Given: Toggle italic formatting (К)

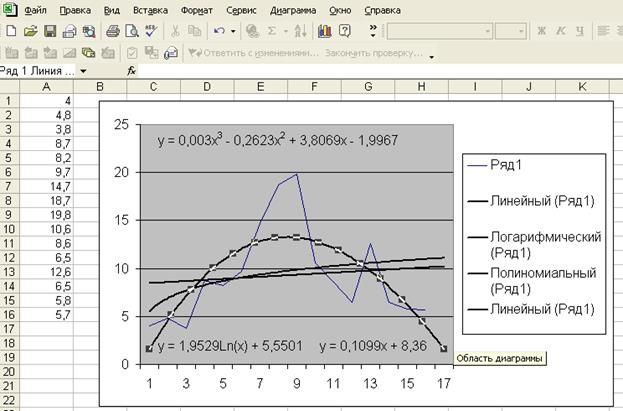Looking at the screenshot, I should click(560, 31).
